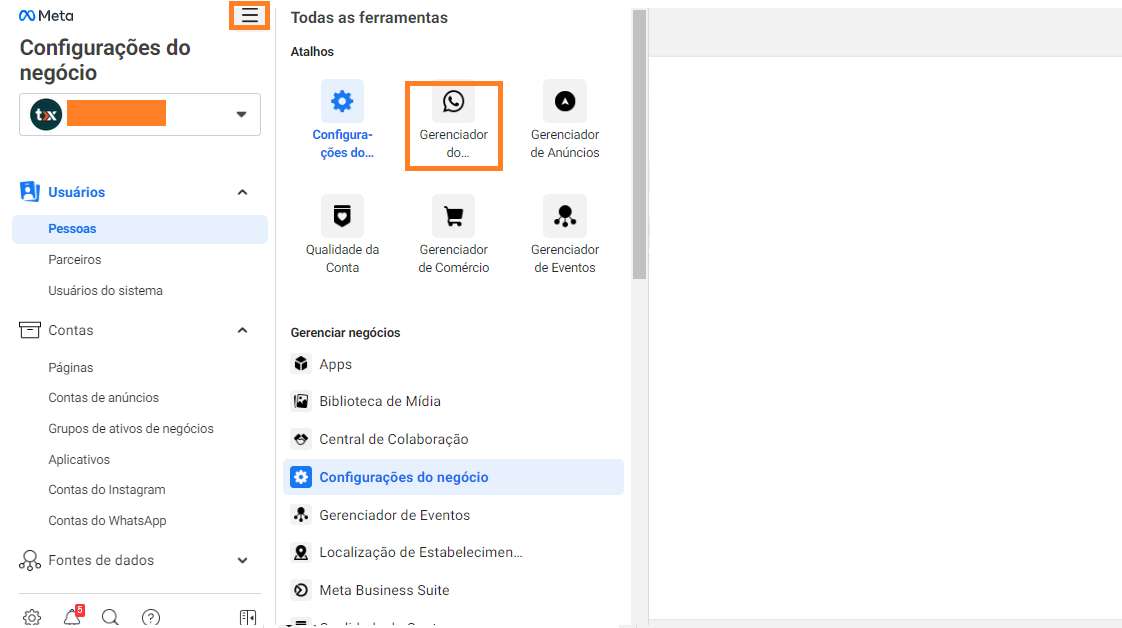Screen dimensions: 1122x628
Task: Open Contas de anúncios
Action: (x=103, y=398)
